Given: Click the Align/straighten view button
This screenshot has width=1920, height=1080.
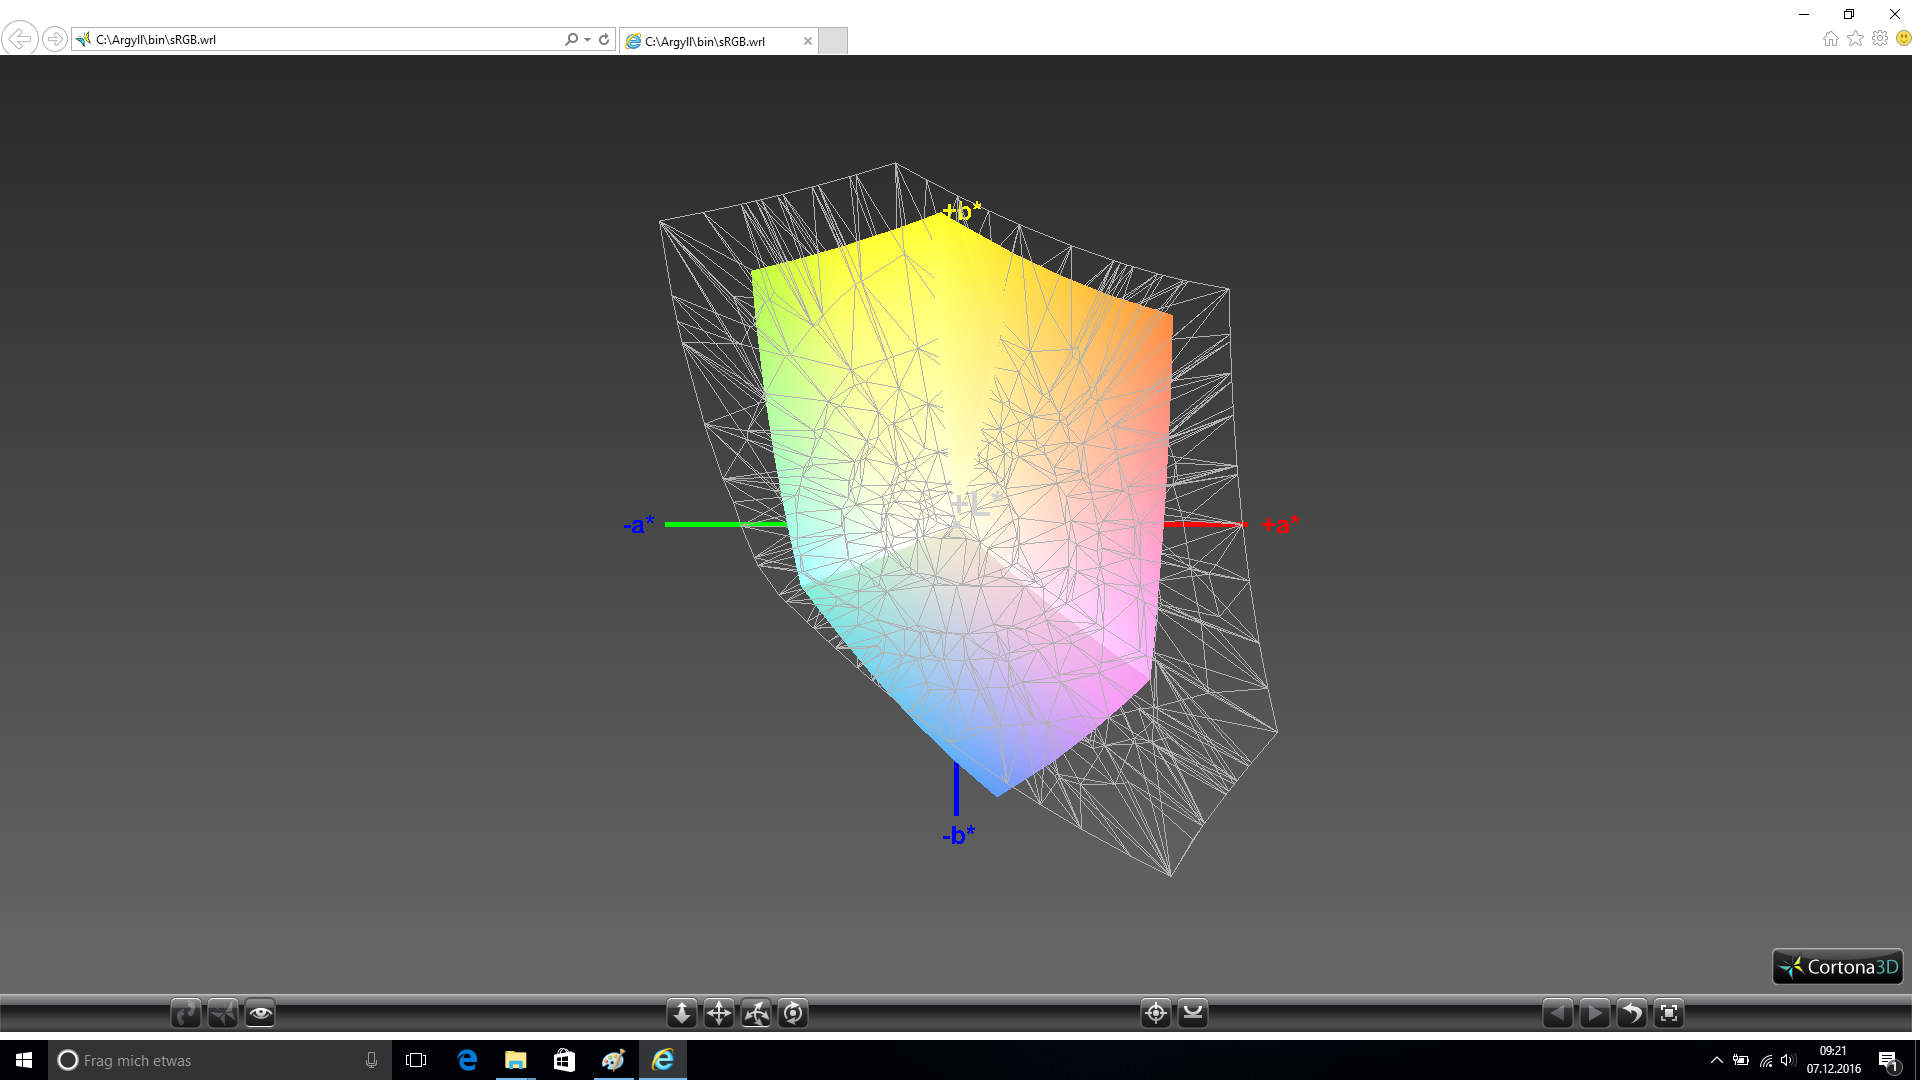Looking at the screenshot, I should [1193, 1014].
